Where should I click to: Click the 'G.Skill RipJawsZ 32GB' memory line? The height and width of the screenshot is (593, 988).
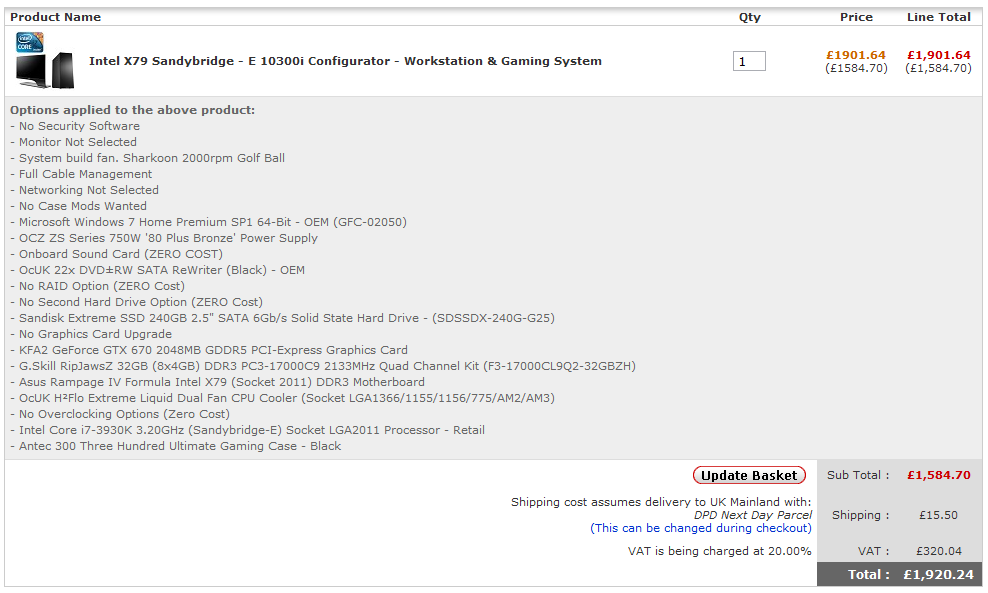point(323,366)
